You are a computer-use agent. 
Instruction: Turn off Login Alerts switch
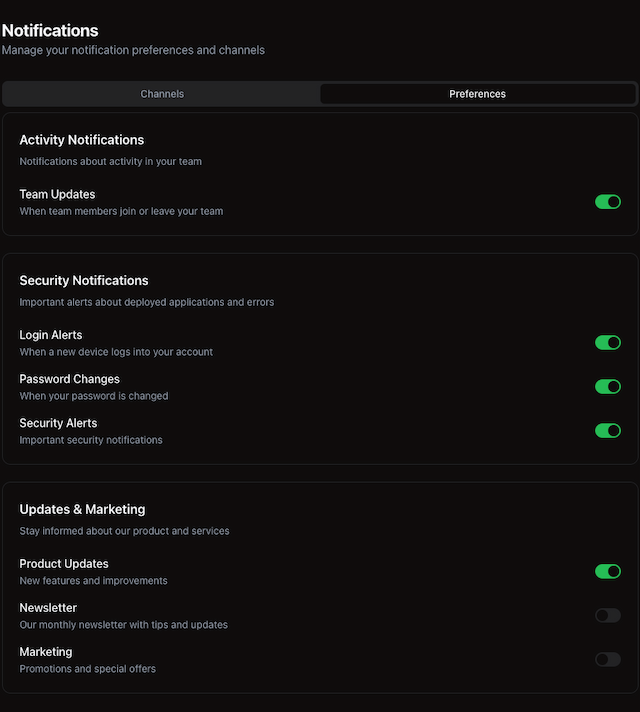click(608, 342)
